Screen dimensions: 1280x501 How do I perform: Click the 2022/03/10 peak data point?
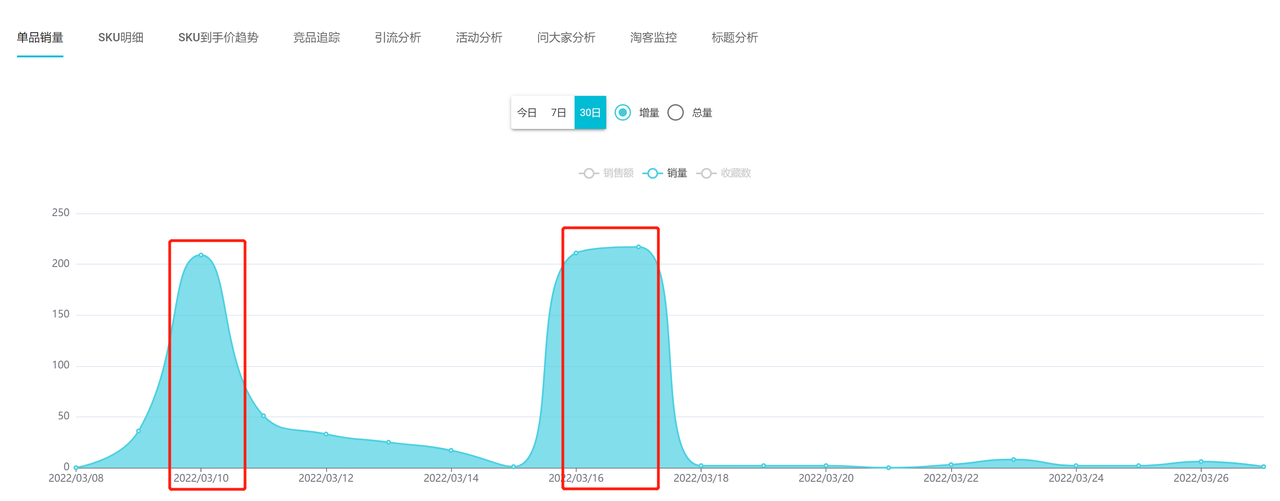point(201,255)
